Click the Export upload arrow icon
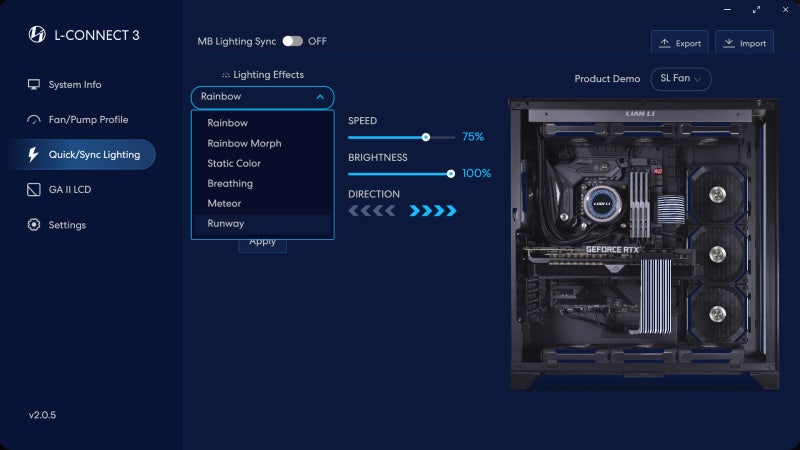This screenshot has height=450, width=800. pos(664,43)
